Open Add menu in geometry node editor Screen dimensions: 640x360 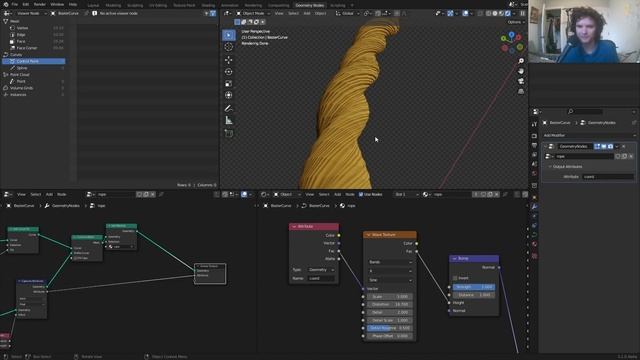(x=49, y=194)
